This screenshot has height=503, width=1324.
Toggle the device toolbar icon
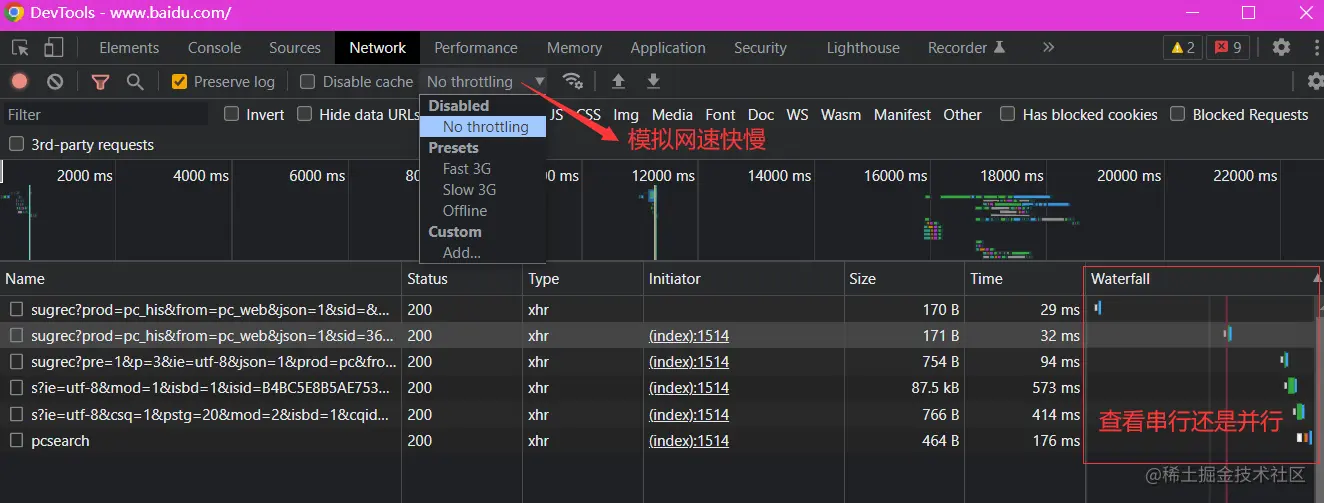click(x=53, y=47)
